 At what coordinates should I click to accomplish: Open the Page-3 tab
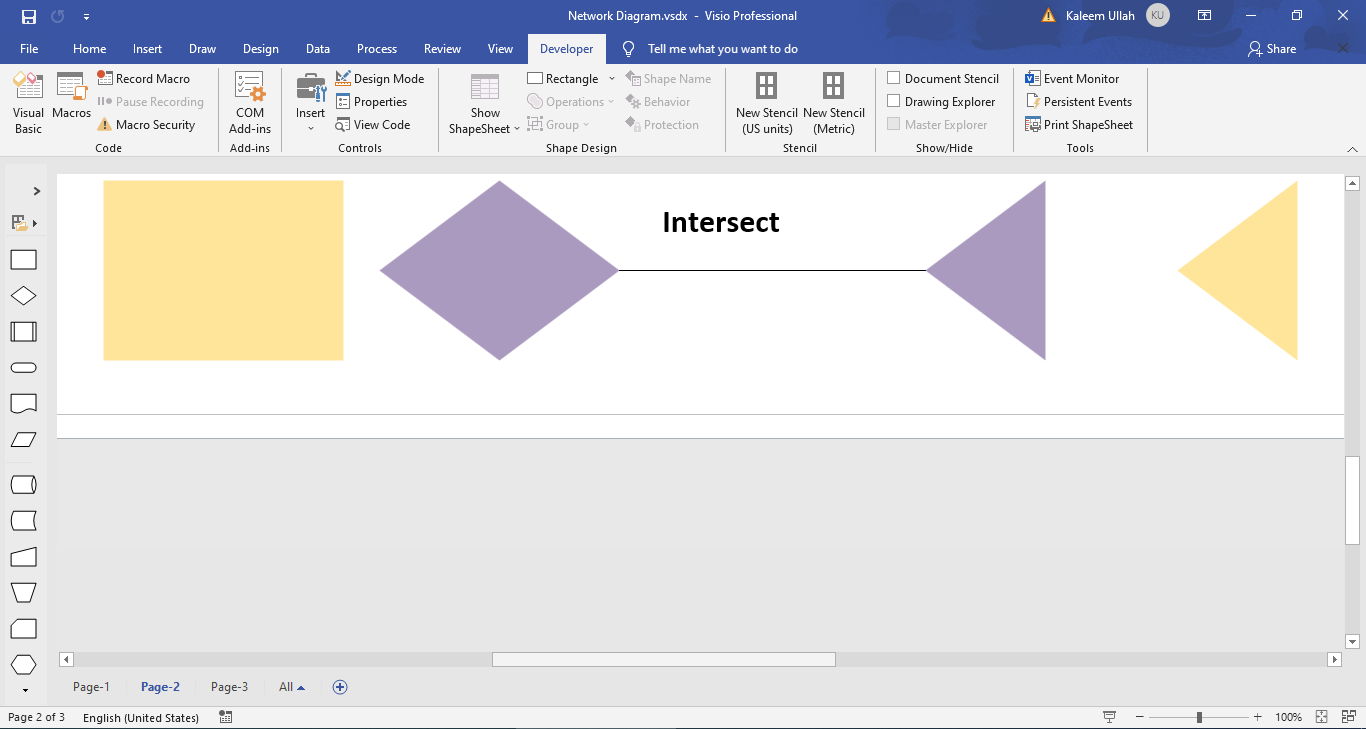pyautogui.click(x=229, y=687)
